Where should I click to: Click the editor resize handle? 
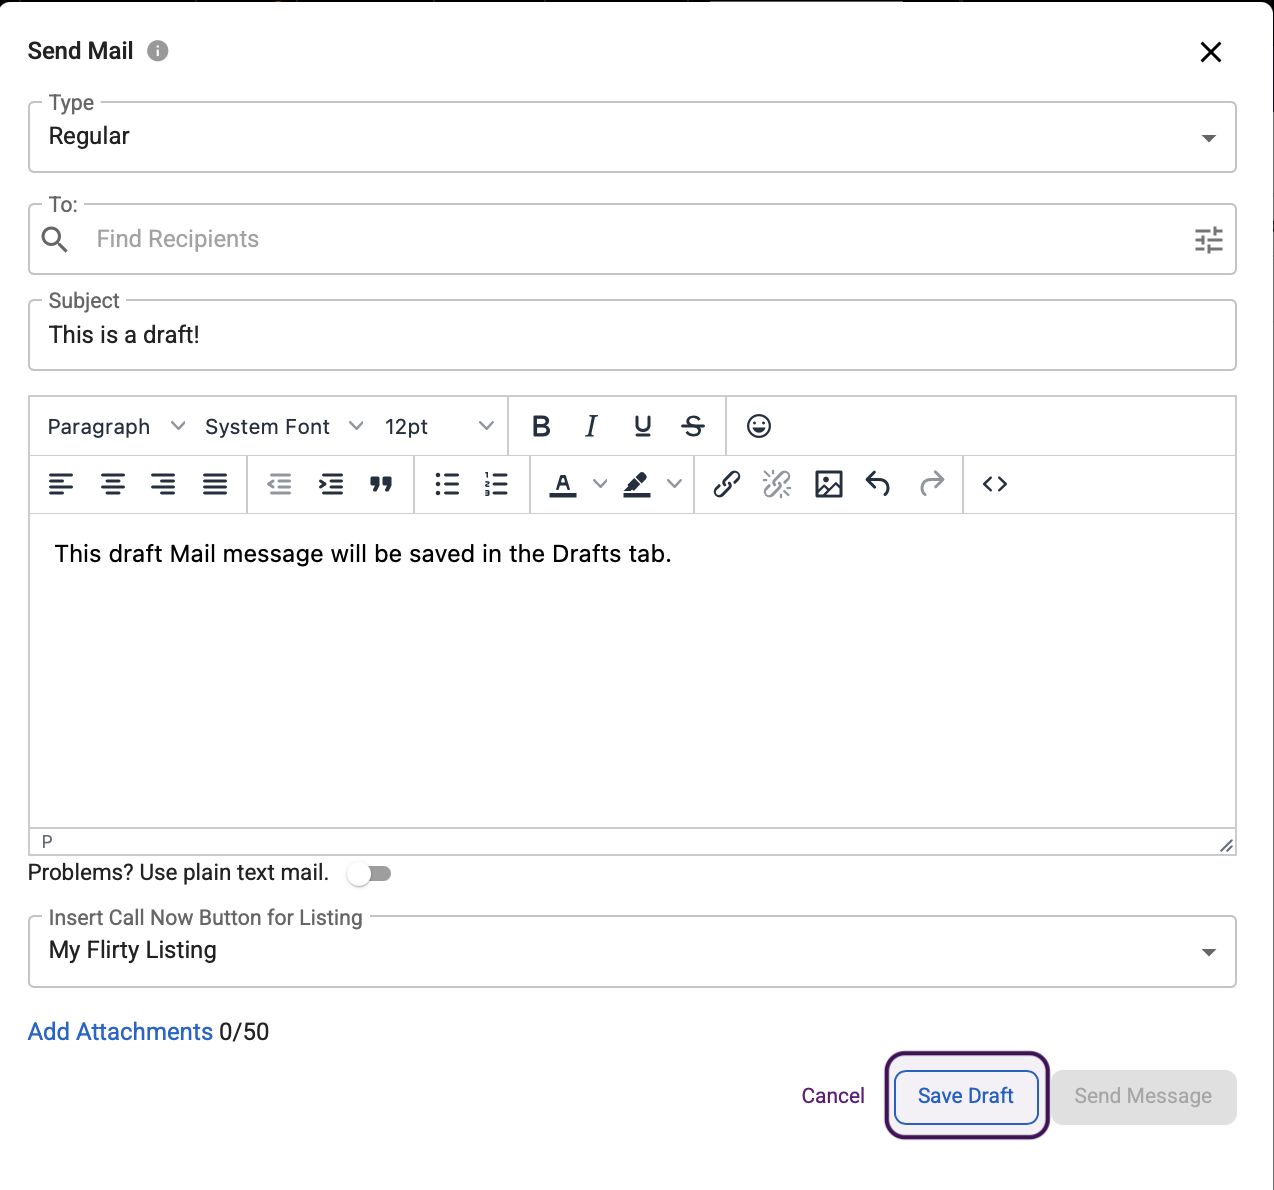[1226, 845]
